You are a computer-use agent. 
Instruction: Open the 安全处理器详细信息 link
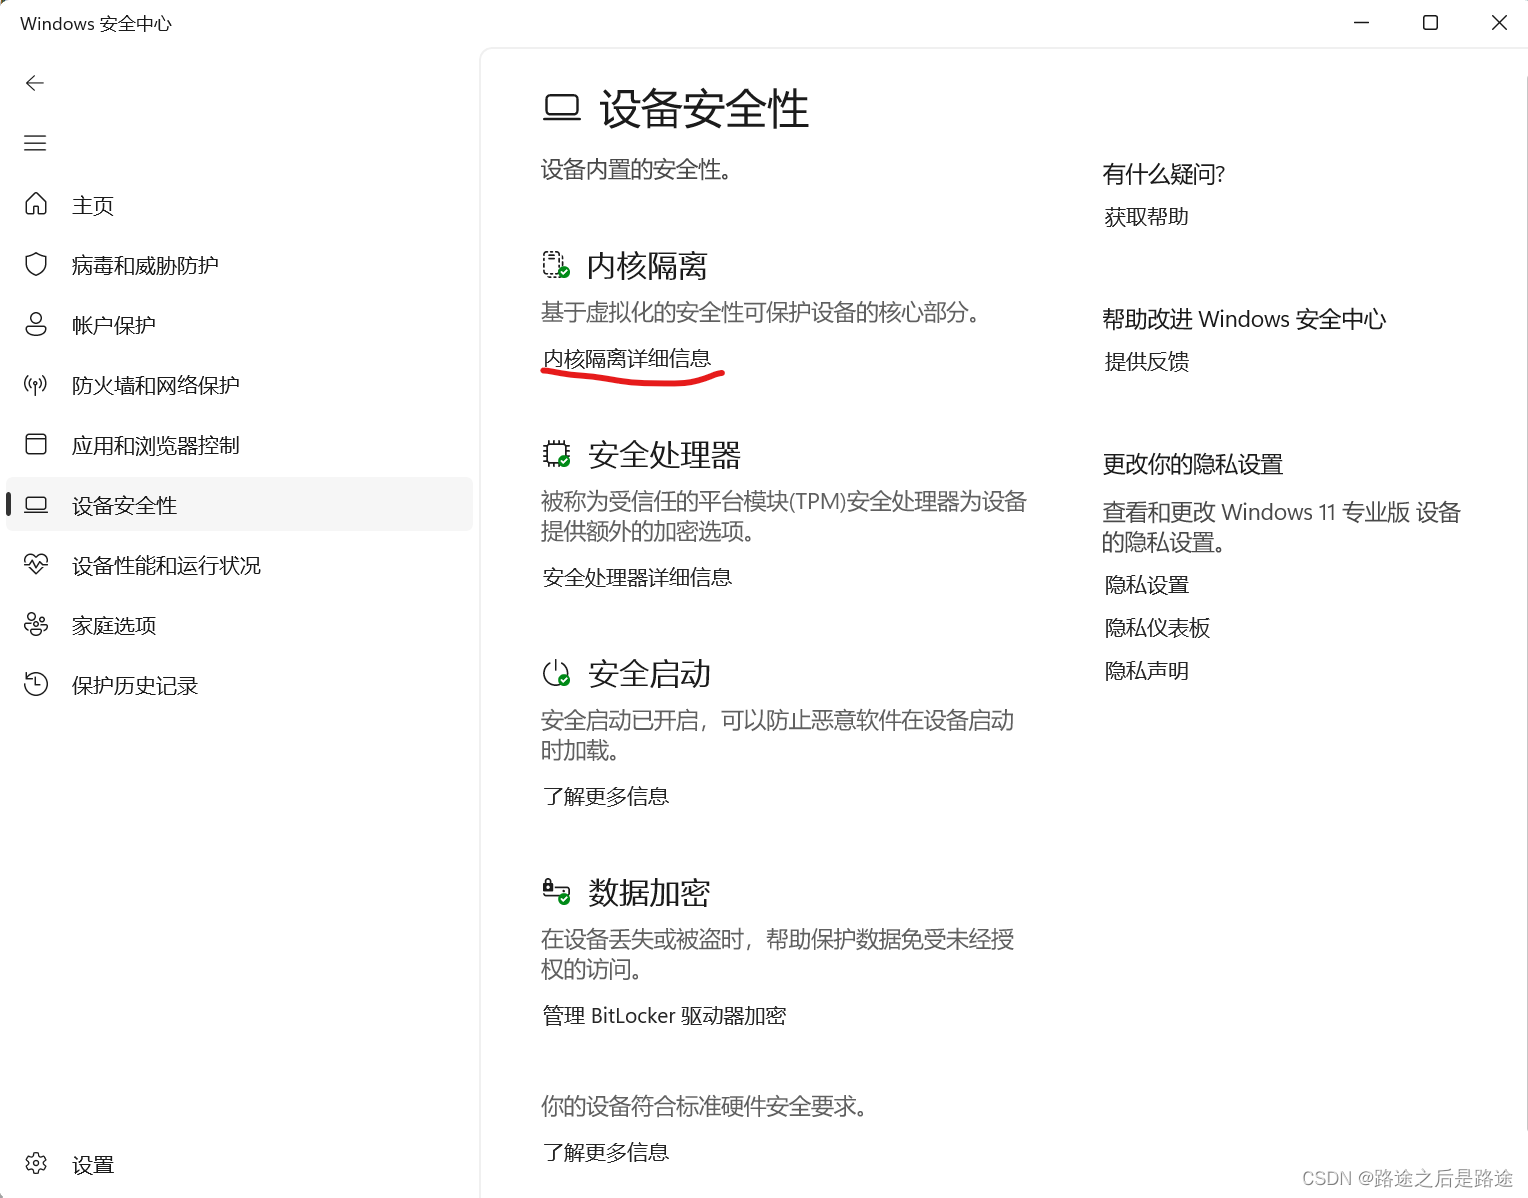coord(637,577)
